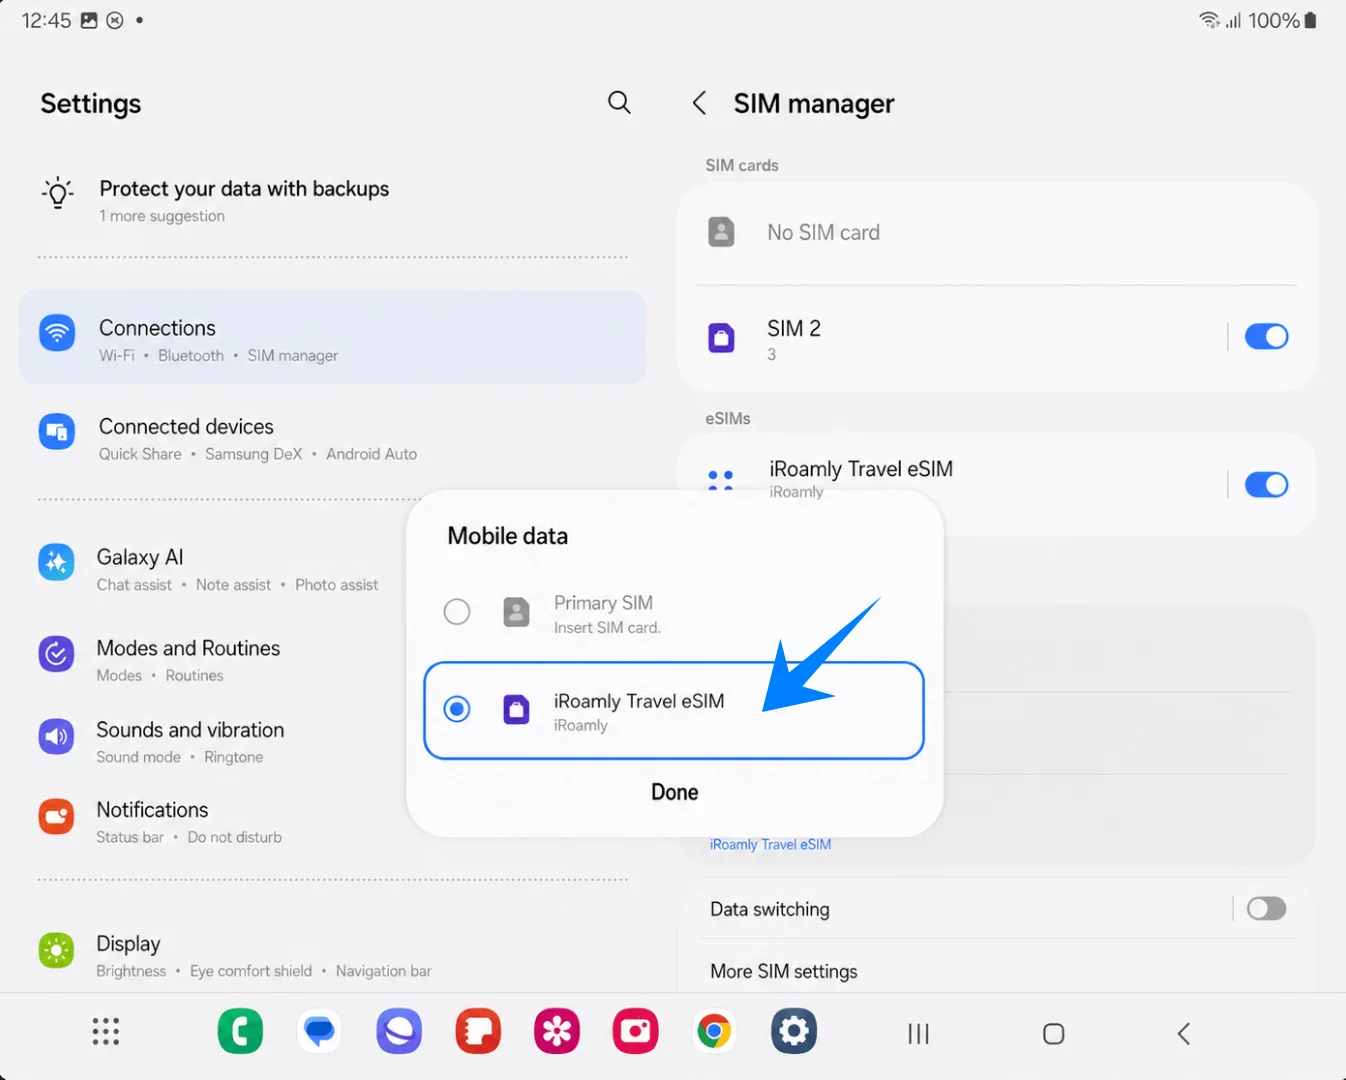Viewport: 1346px width, 1080px height.
Task: Tap the No SIM card slot icon
Action: pyautogui.click(x=721, y=232)
